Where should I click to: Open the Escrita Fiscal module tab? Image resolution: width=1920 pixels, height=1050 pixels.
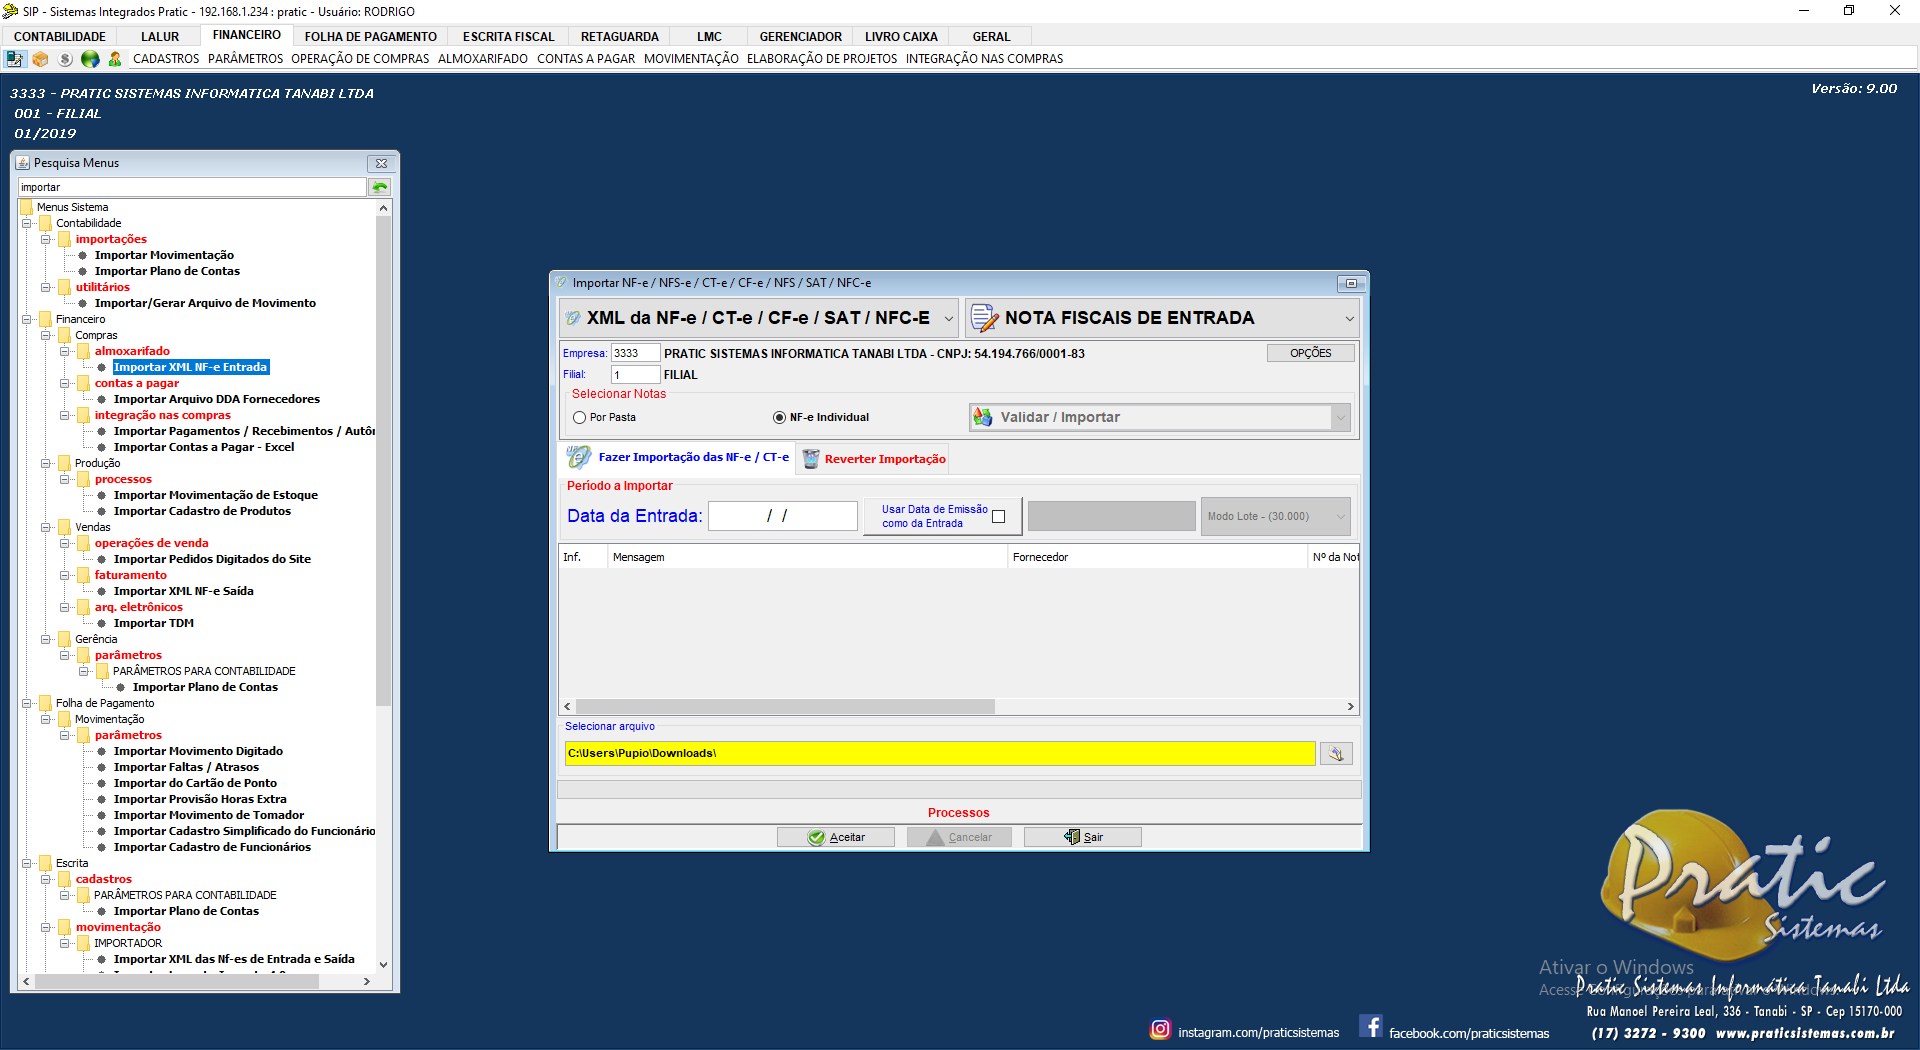[x=508, y=37]
